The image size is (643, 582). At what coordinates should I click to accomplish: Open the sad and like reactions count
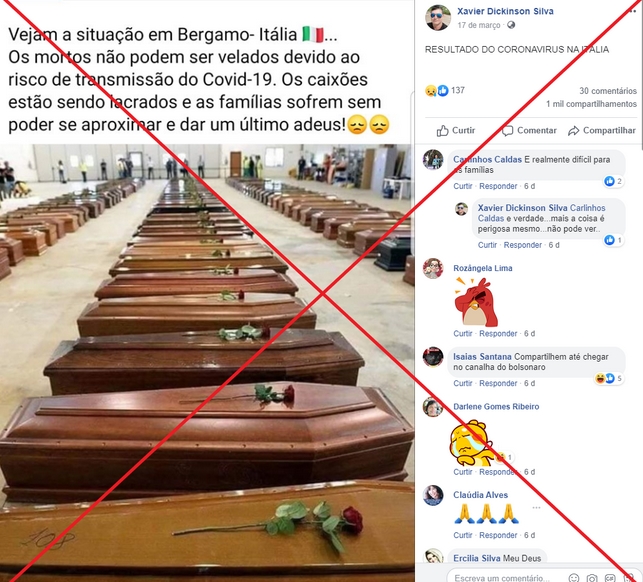coord(445,90)
